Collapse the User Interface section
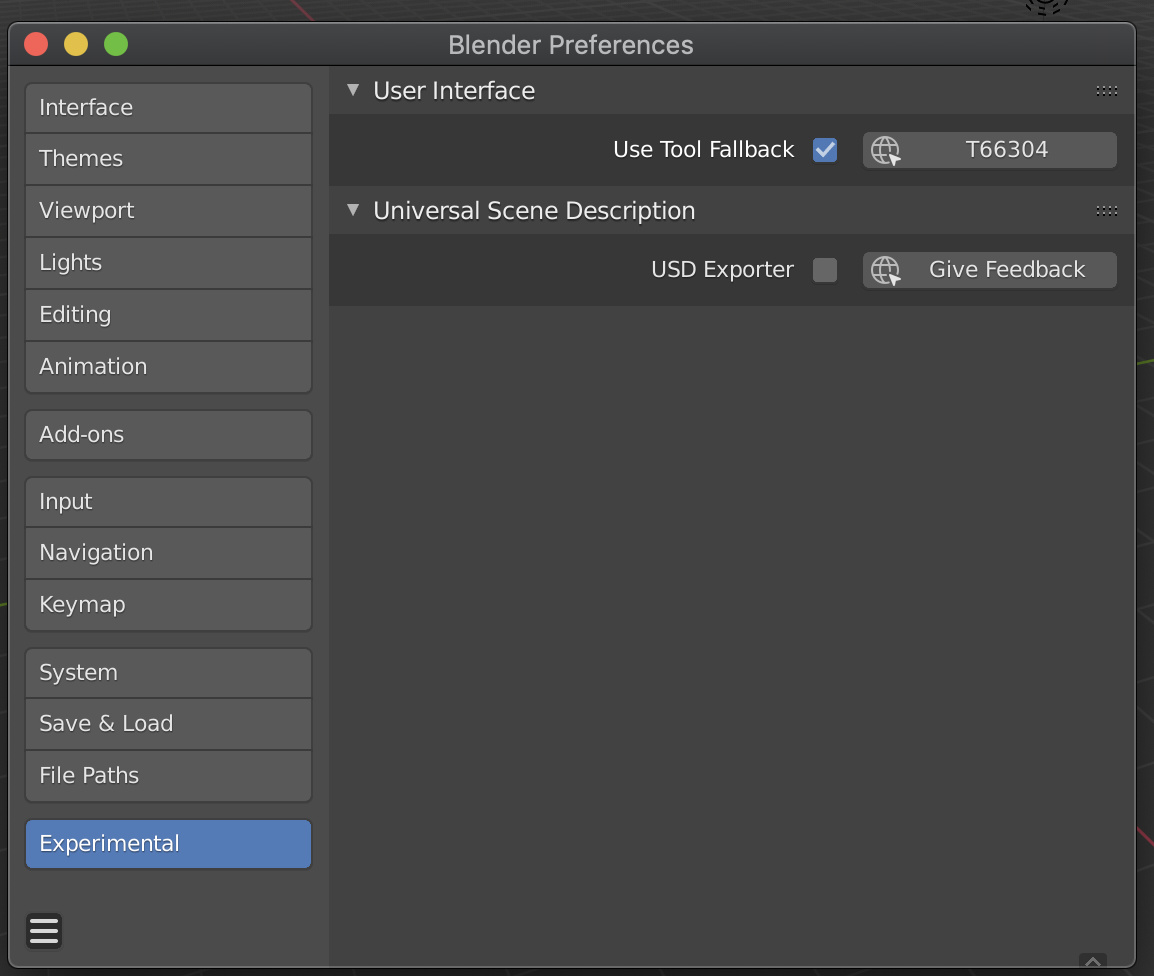The height and width of the screenshot is (976, 1154). click(352, 90)
